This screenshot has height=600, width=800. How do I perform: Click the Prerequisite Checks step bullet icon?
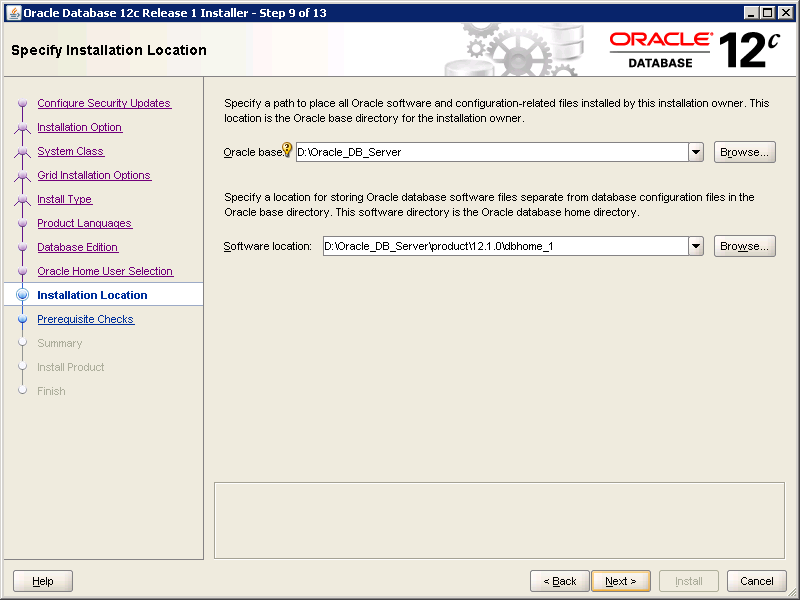point(23,319)
